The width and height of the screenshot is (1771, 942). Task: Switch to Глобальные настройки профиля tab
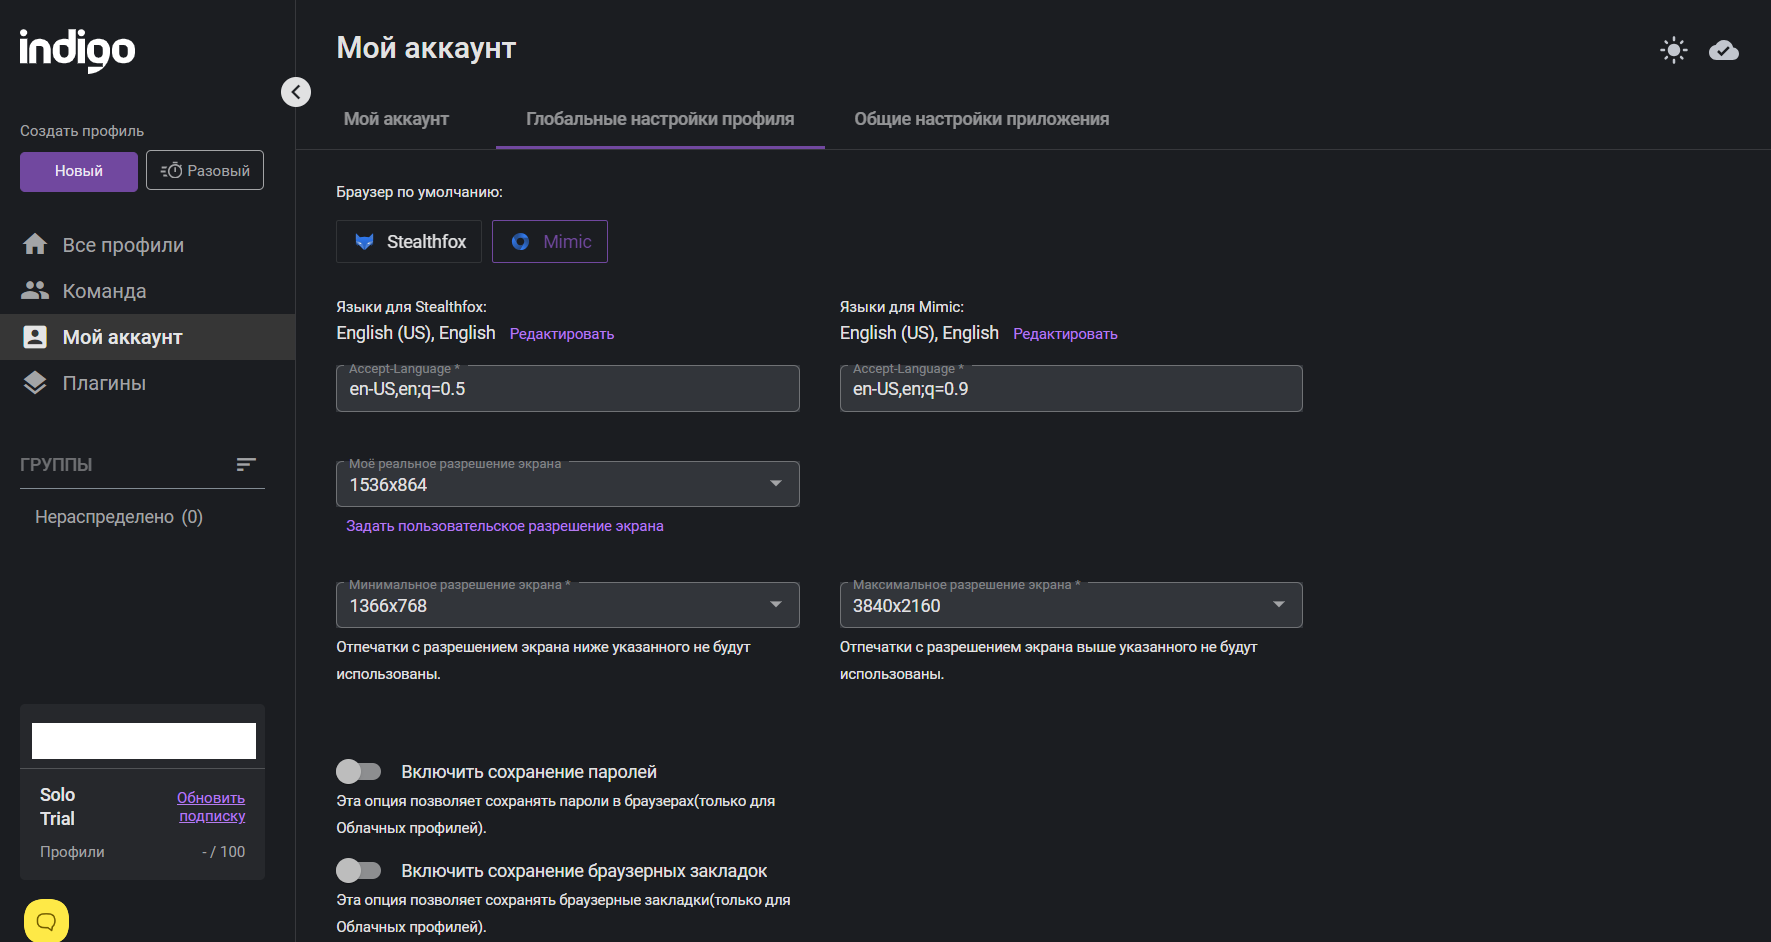[660, 119]
